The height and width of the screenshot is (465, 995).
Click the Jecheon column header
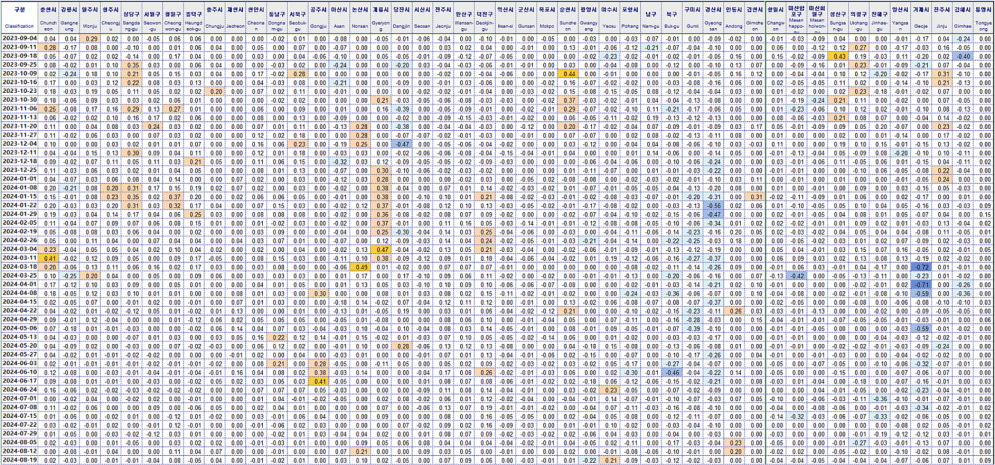[x=235, y=18]
